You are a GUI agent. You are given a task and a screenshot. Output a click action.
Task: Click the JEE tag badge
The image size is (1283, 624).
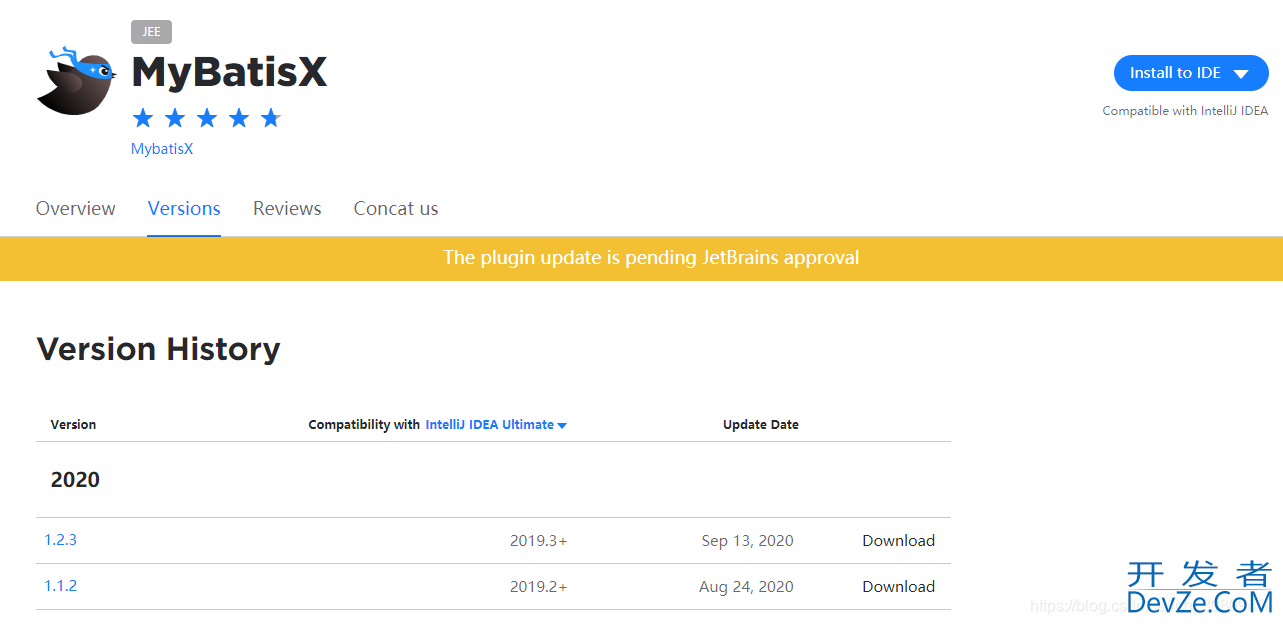151,32
